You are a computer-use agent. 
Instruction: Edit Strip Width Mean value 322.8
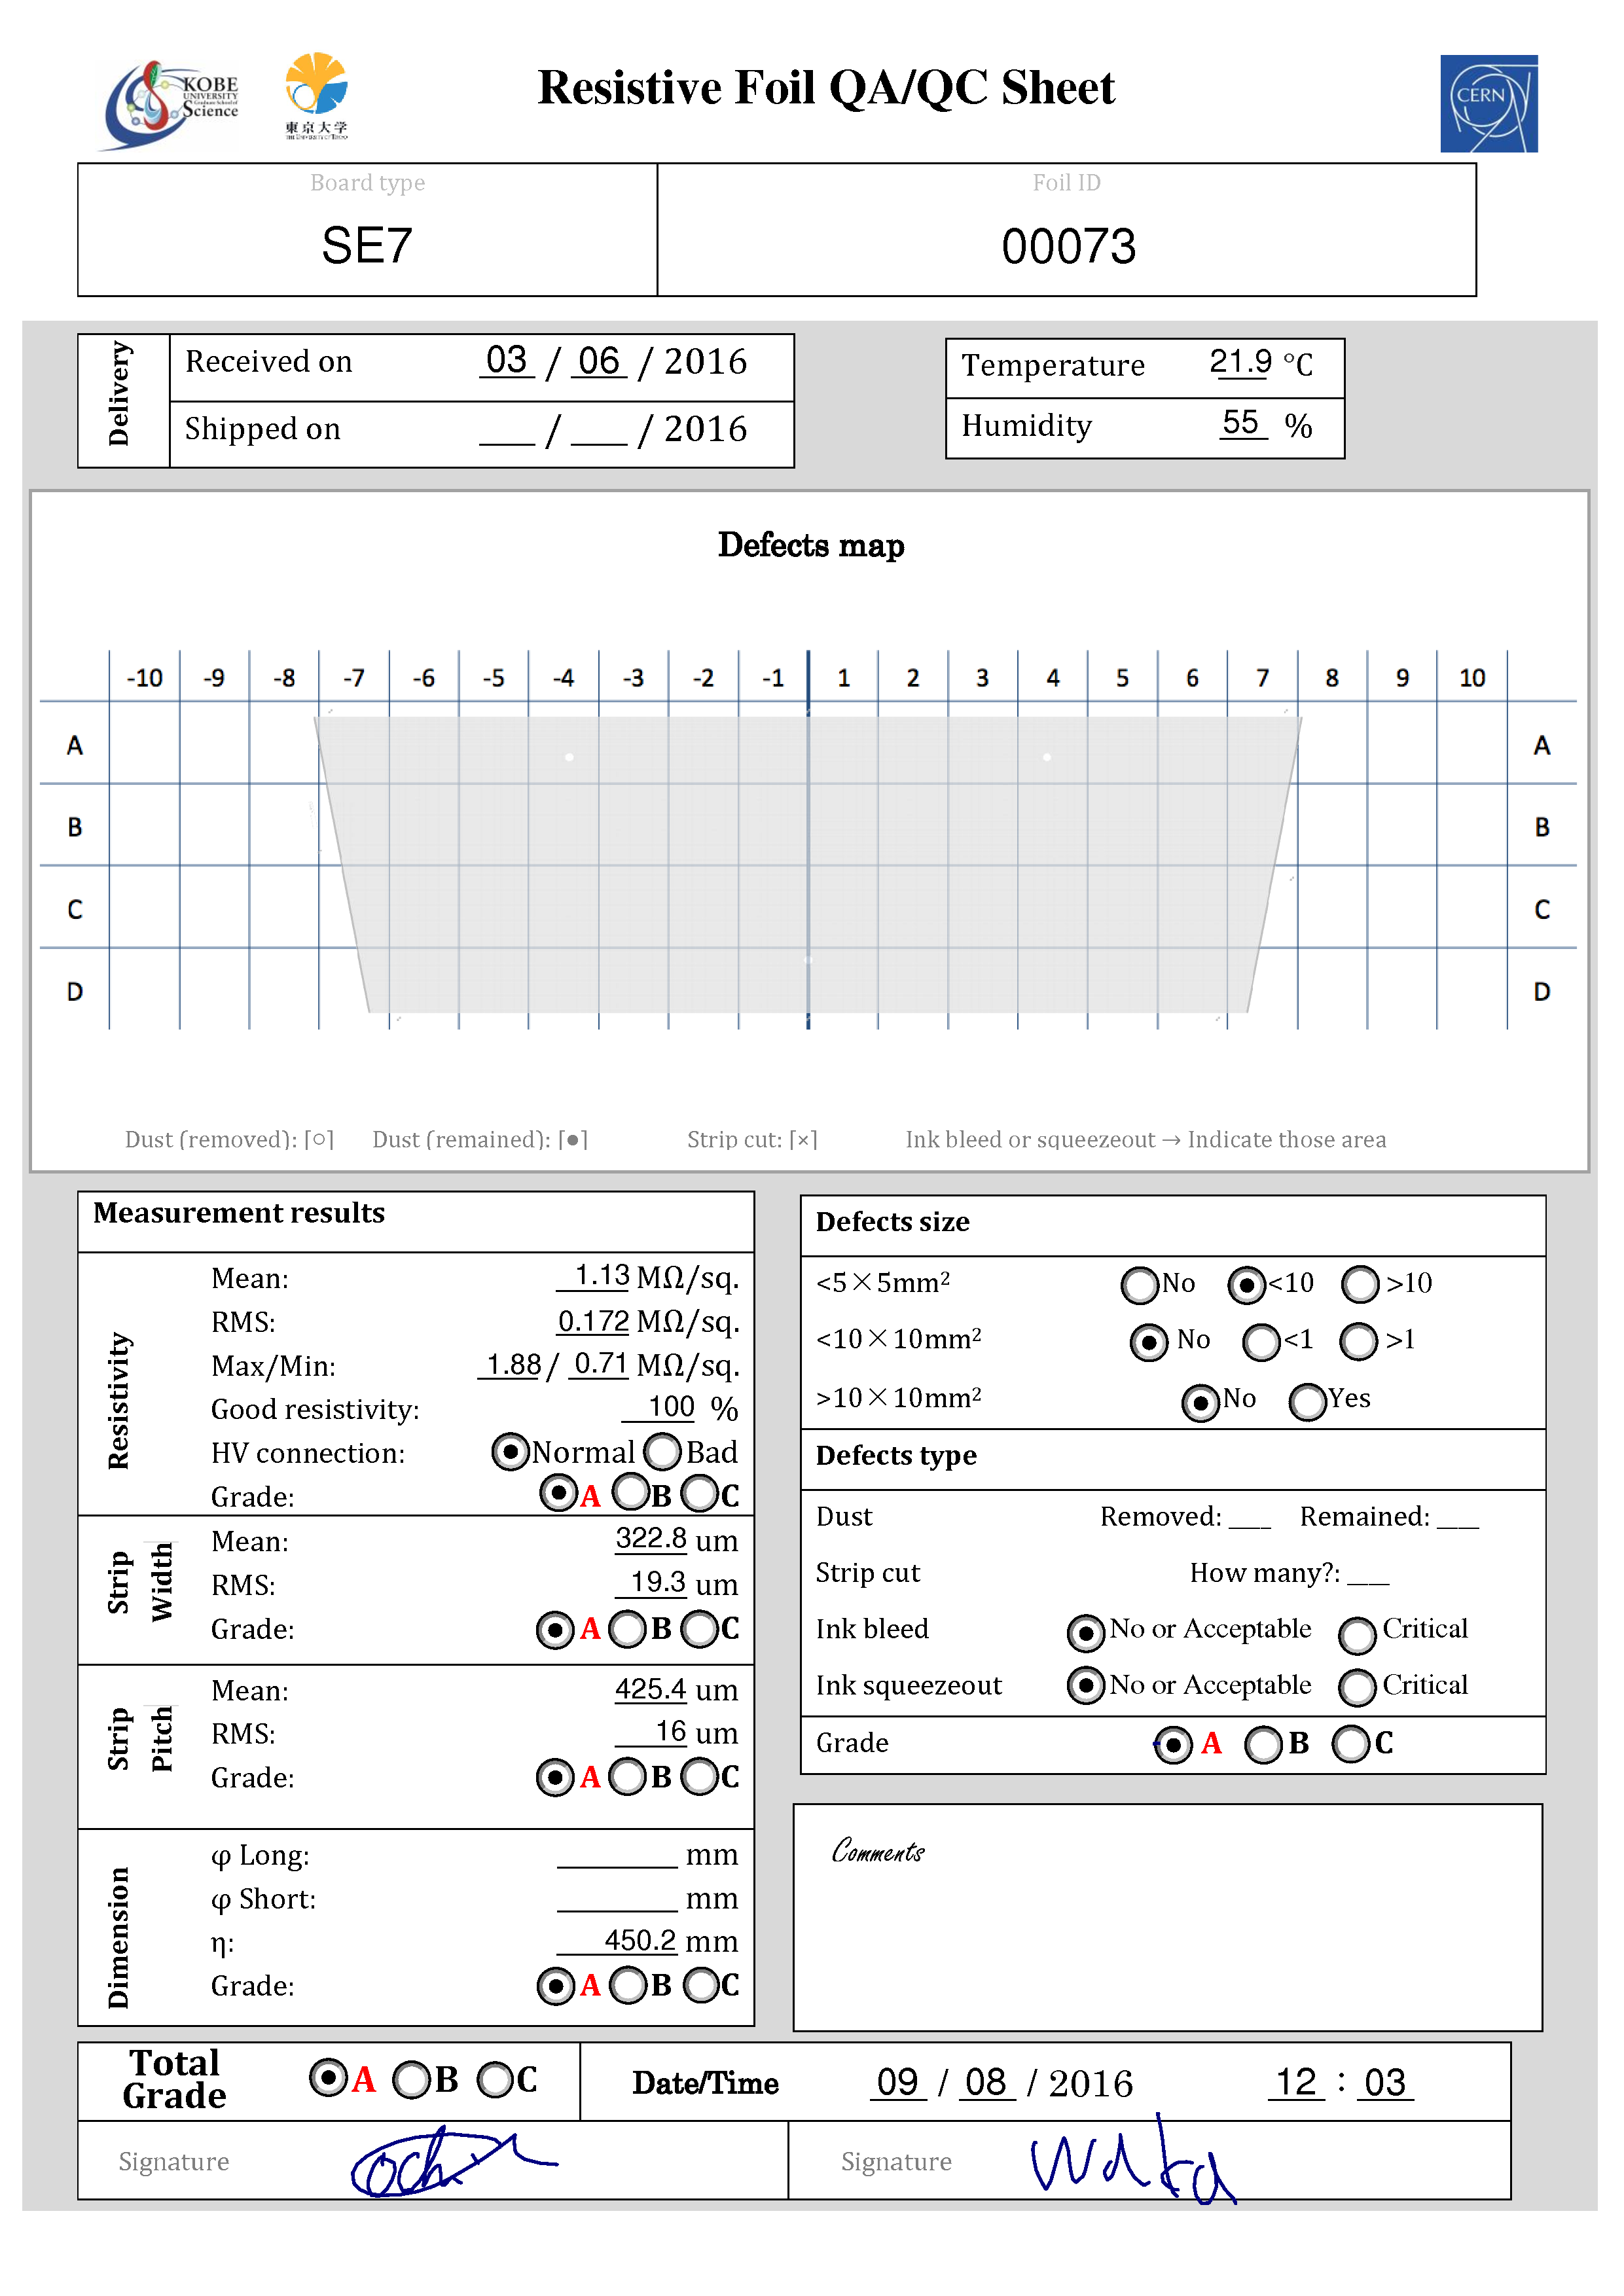click(651, 1539)
